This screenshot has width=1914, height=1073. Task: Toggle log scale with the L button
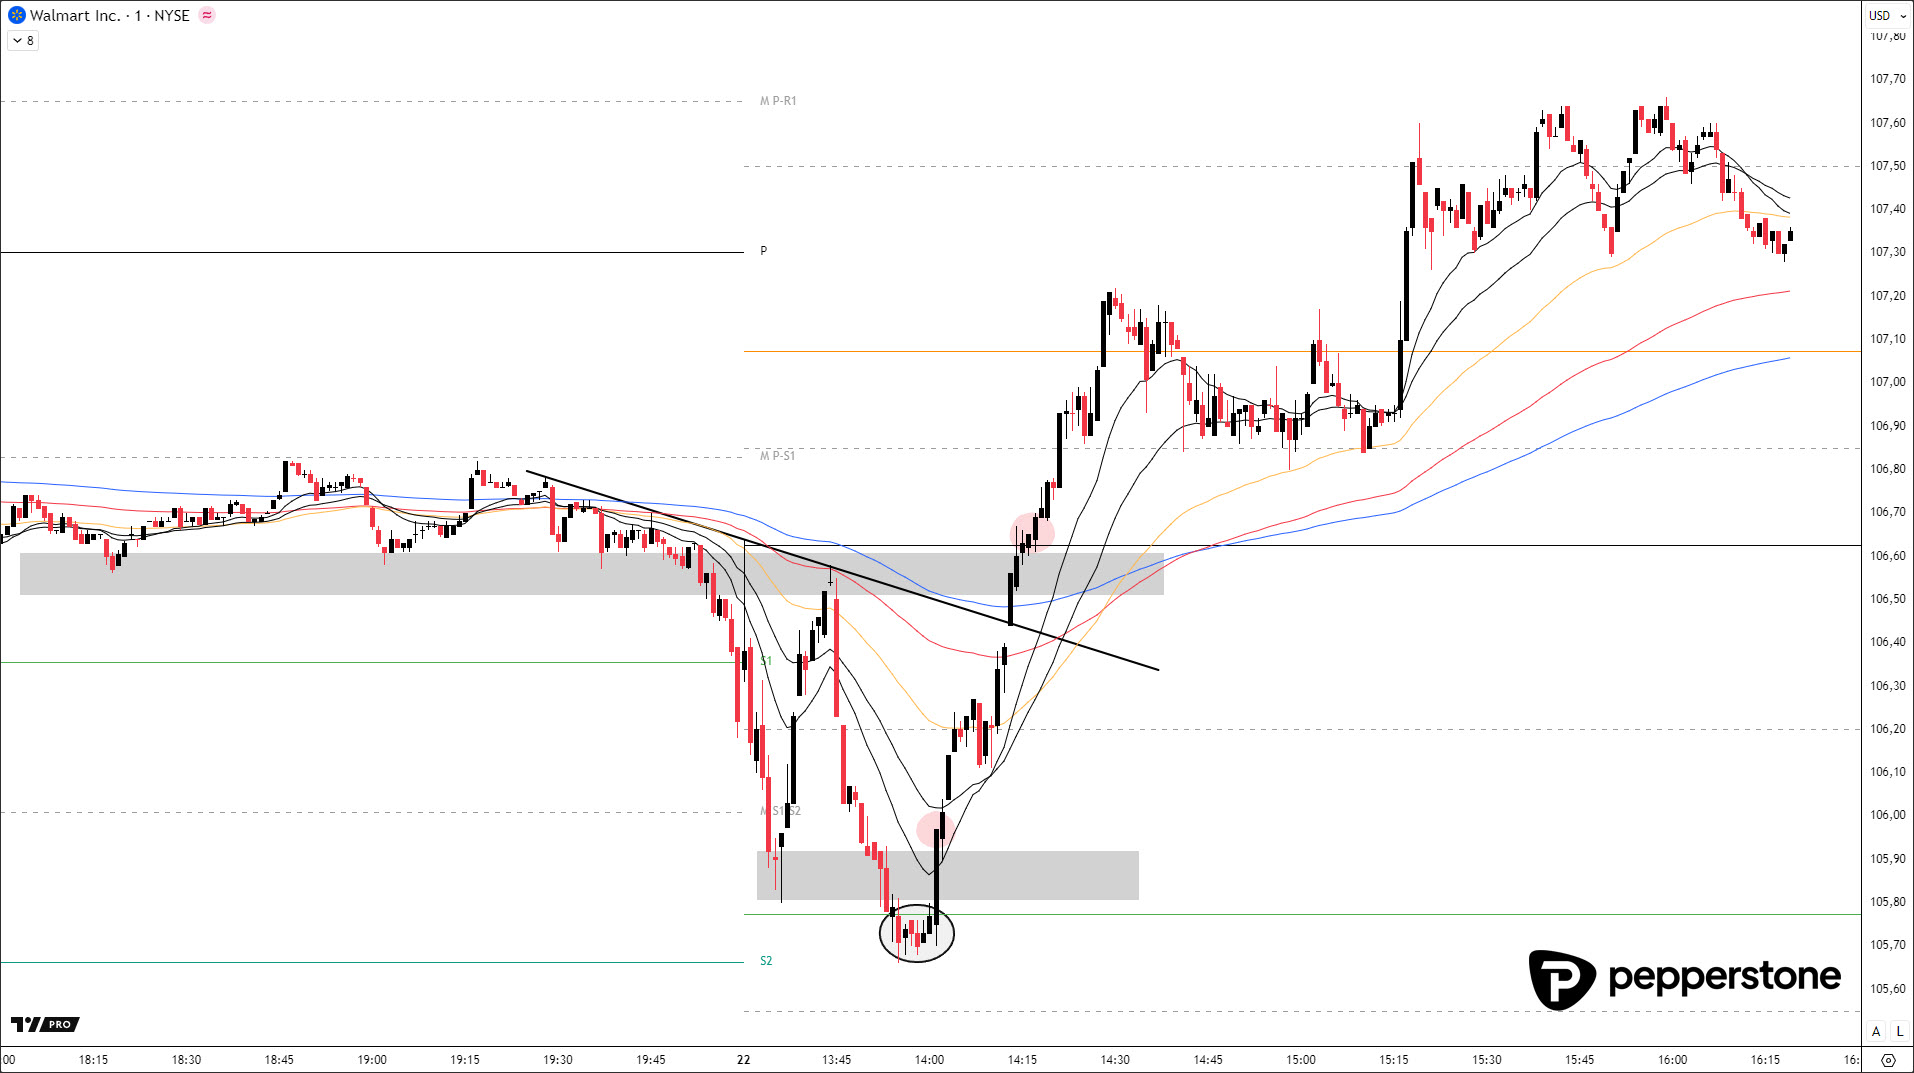(1899, 1031)
